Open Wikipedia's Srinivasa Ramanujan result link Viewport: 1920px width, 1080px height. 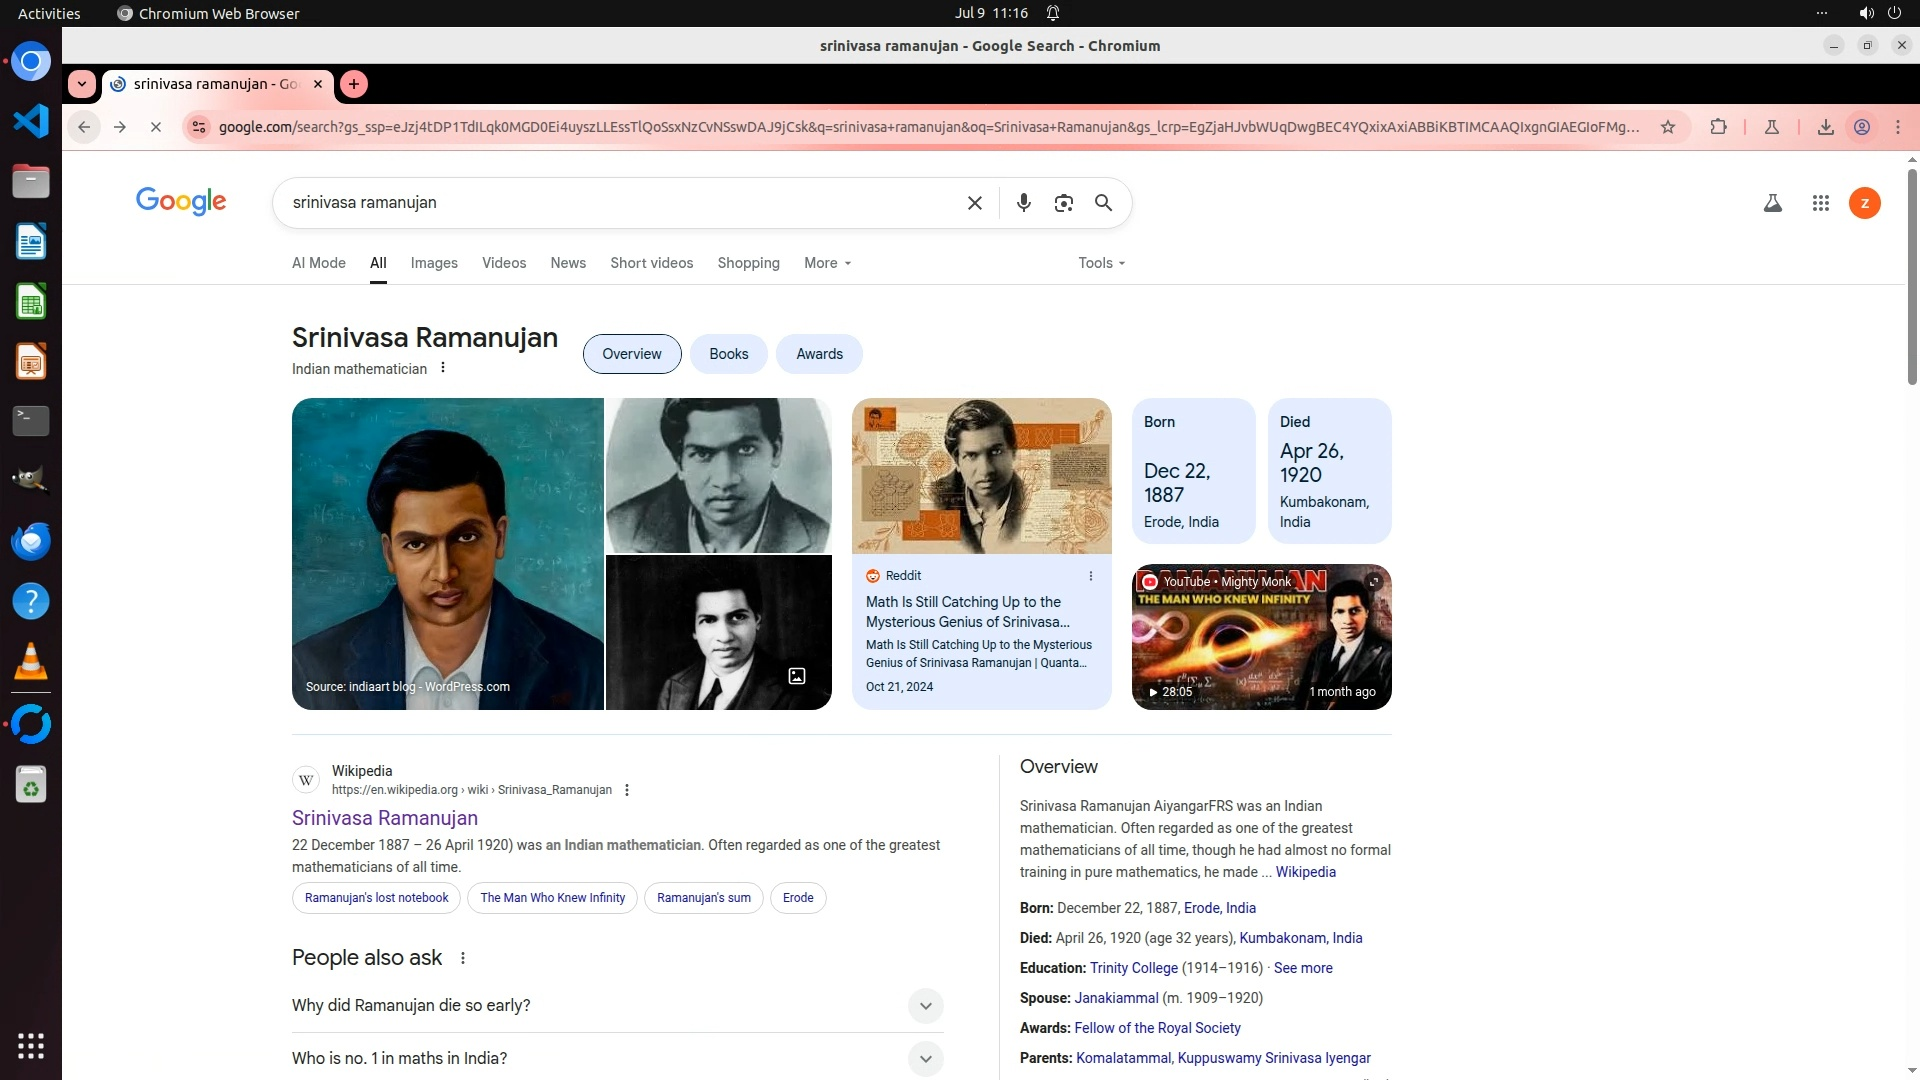coord(385,818)
